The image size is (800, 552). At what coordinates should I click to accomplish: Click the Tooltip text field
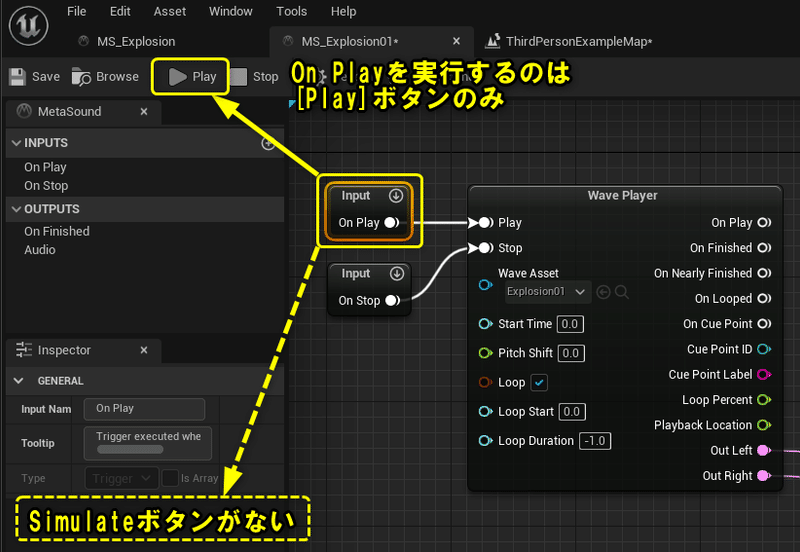point(147,443)
